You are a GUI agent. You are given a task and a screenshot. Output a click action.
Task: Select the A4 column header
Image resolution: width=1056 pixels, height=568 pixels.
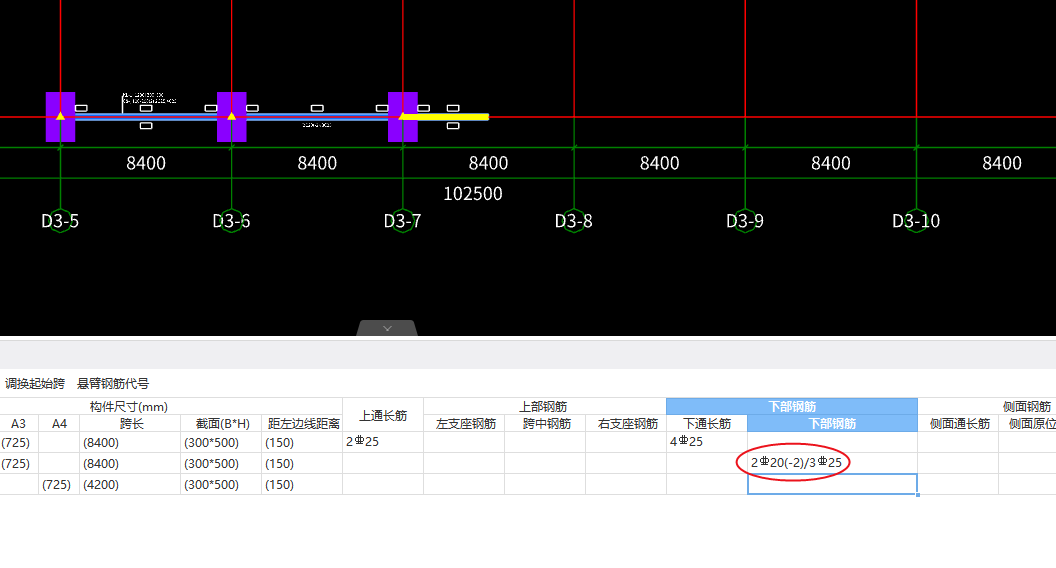59,423
